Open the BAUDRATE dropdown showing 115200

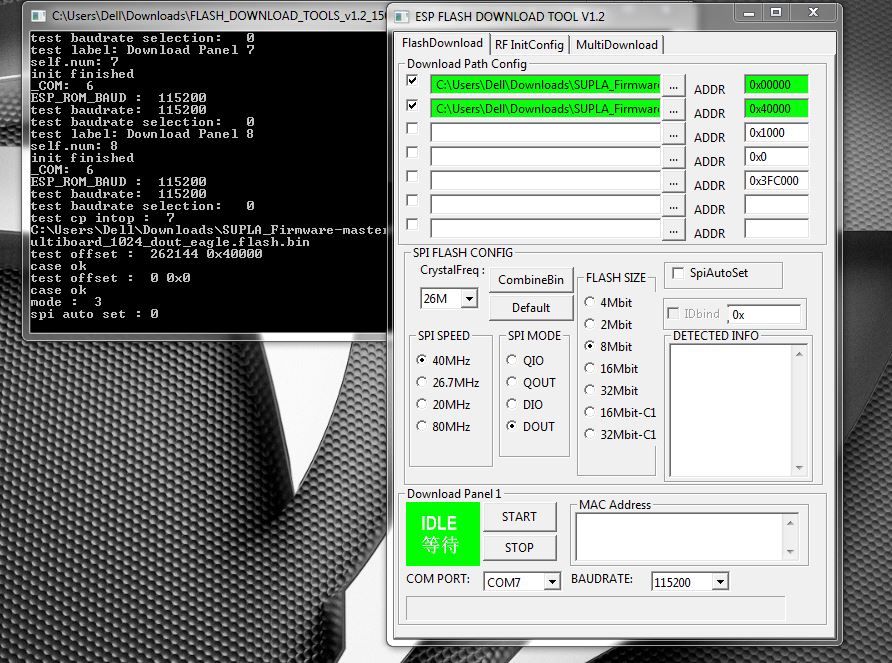point(720,582)
